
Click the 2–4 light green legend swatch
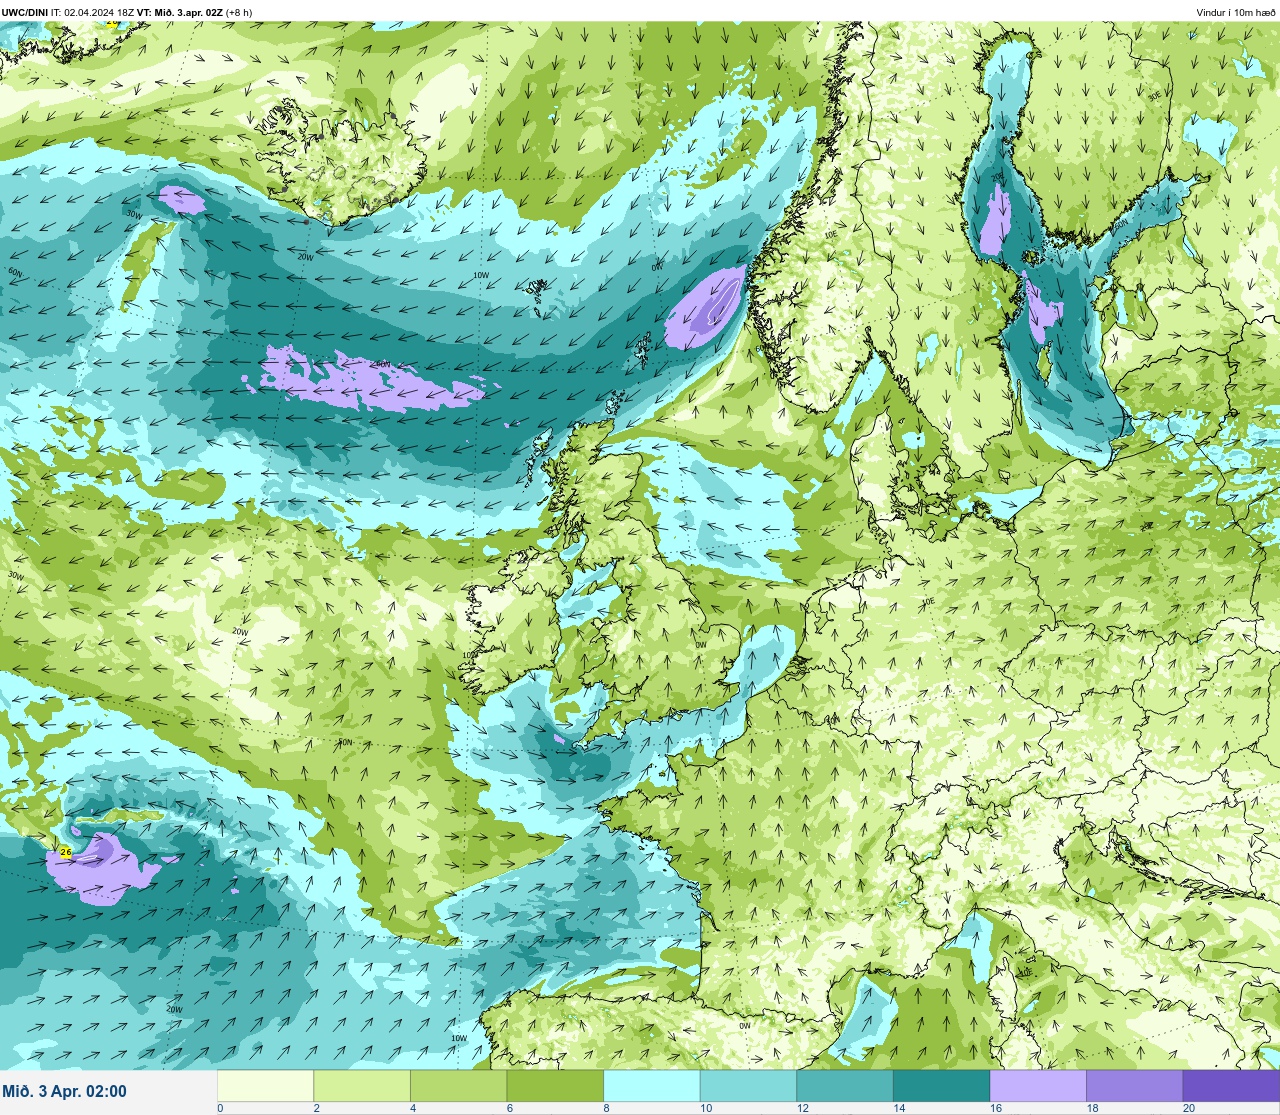click(362, 1086)
